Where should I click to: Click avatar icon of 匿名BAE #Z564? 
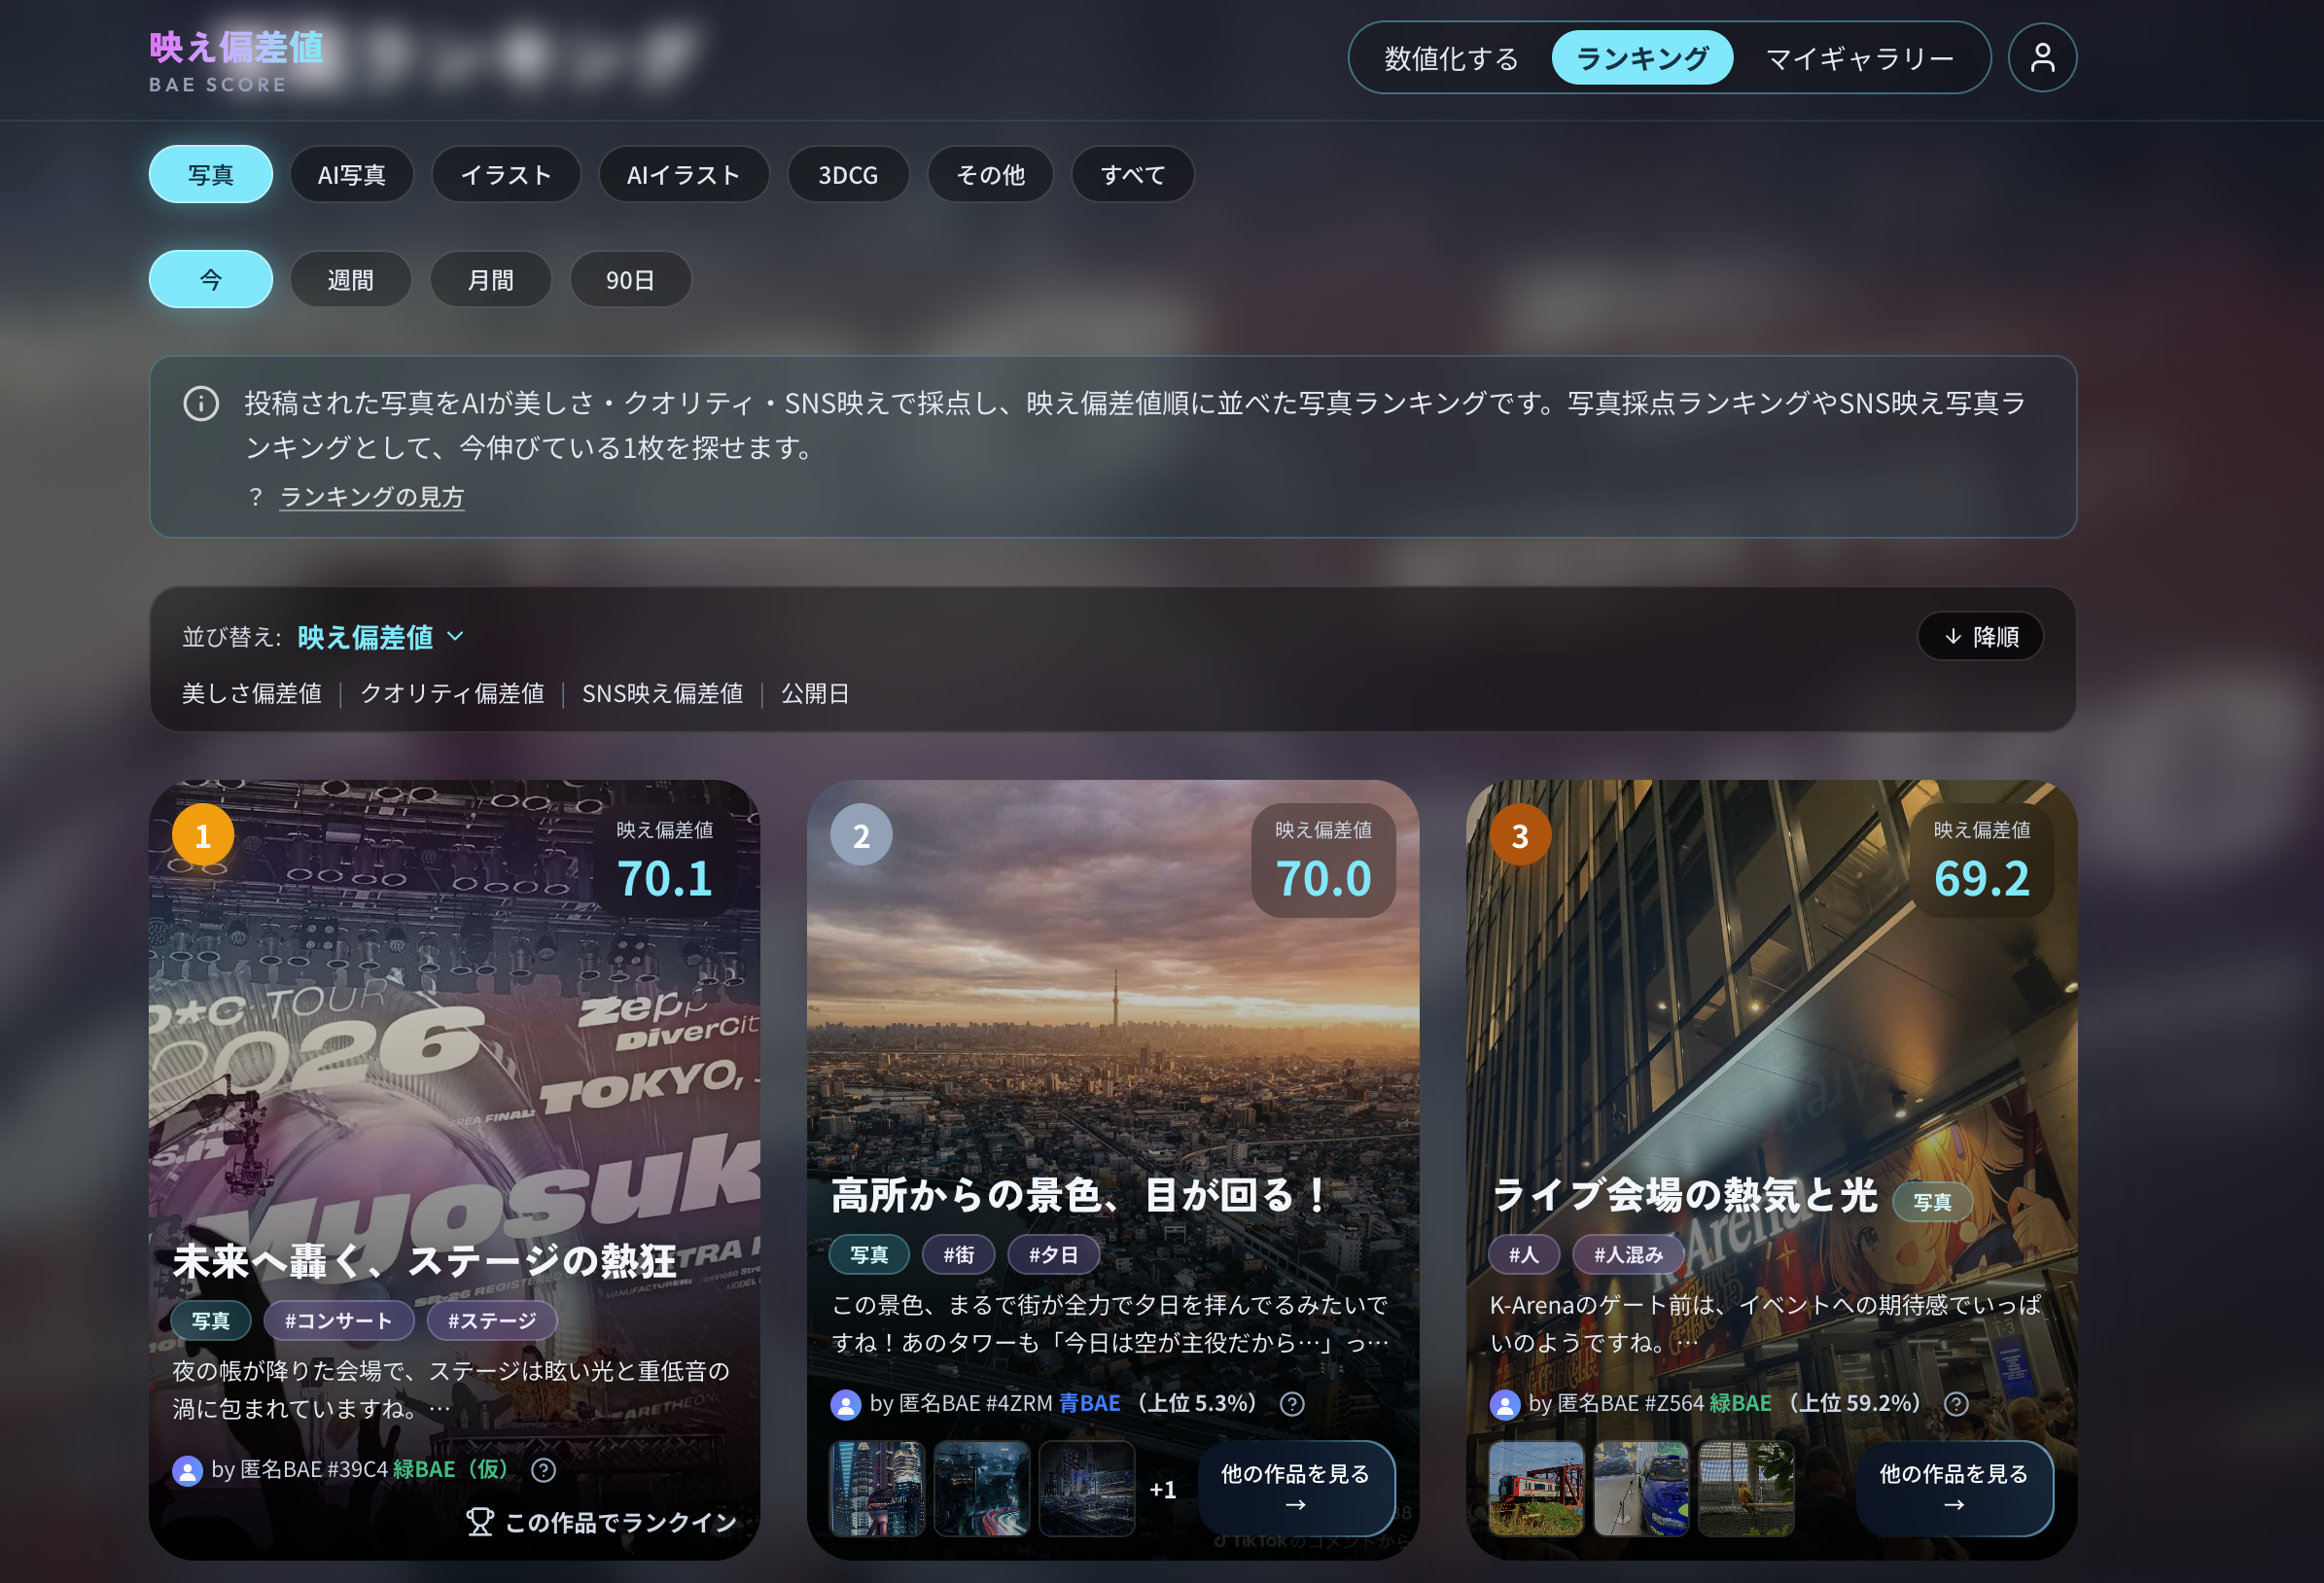tap(1504, 1404)
